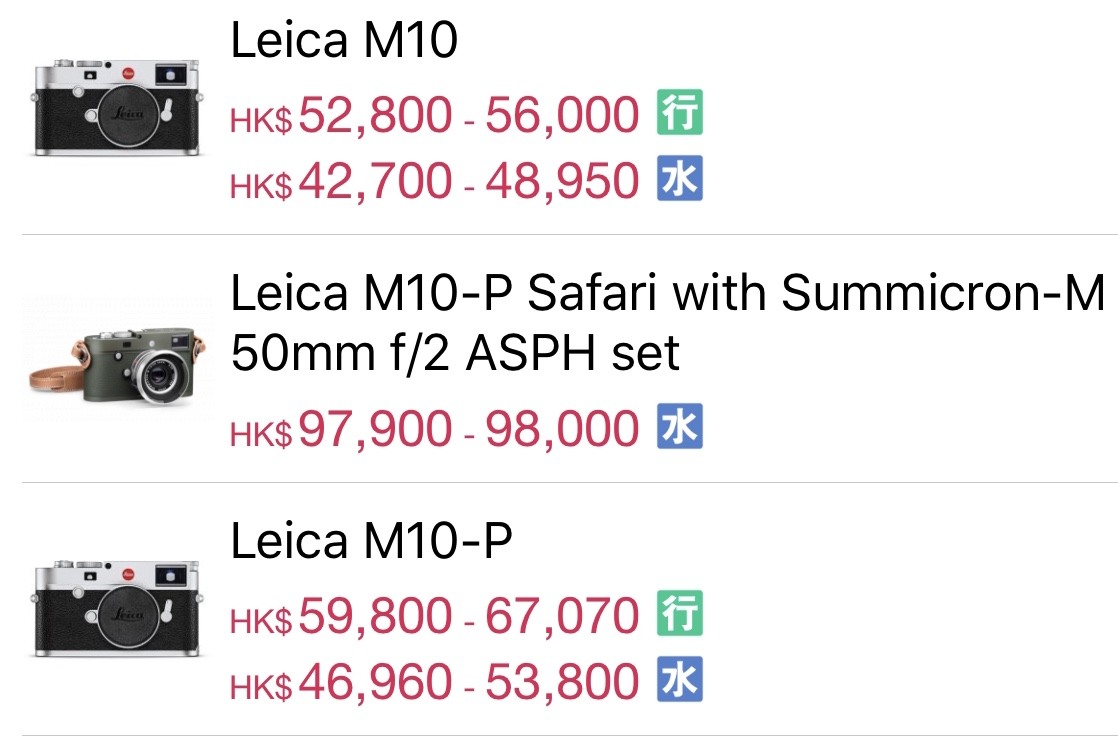This screenshot has width=1118, height=738.
Task: Open the Leica M10-P camera thumbnail
Action: tap(116, 608)
